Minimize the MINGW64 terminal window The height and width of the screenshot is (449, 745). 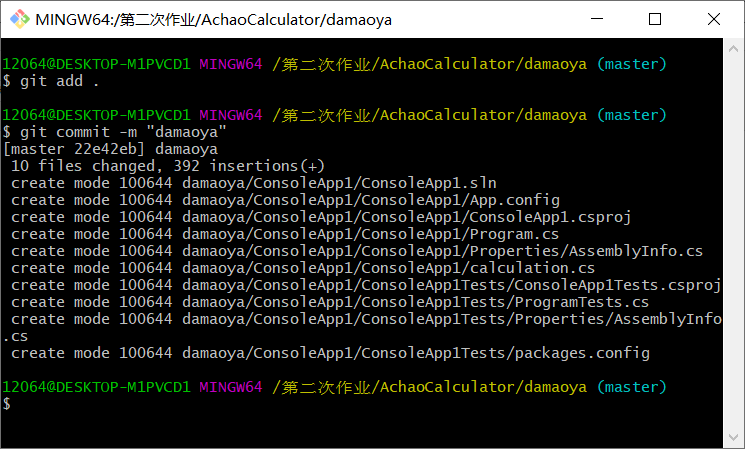click(597, 19)
